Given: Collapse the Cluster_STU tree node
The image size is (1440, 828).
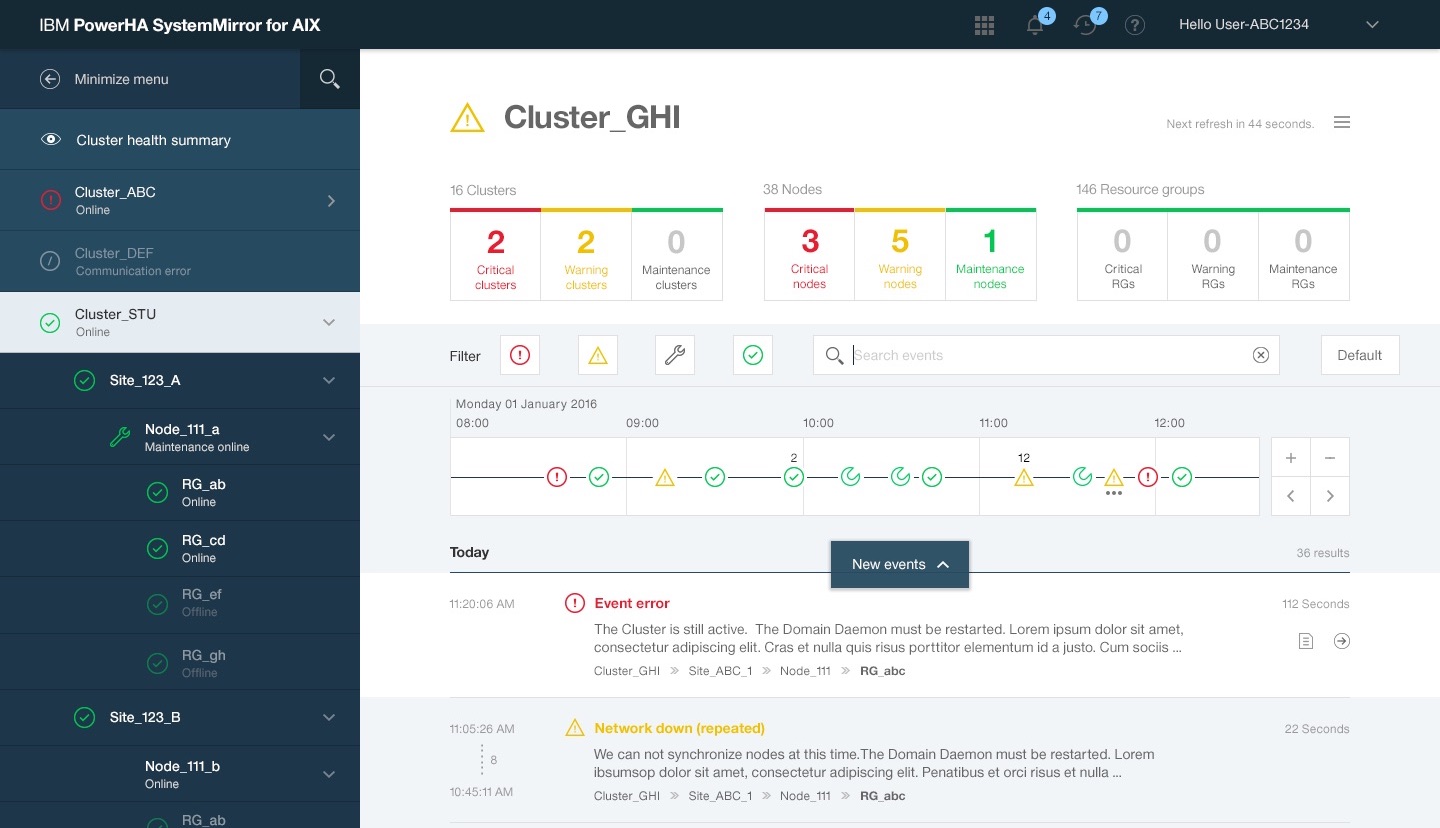Looking at the screenshot, I should [x=329, y=322].
